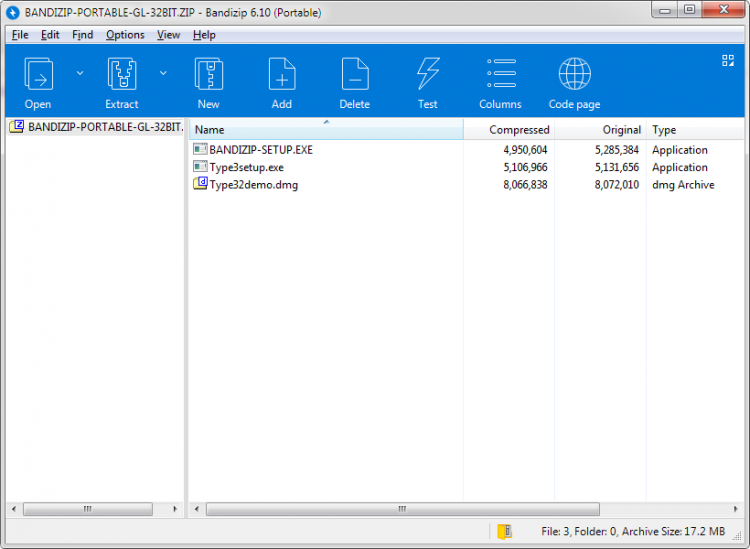Click folder tree scrollbar left arrow
Image resolution: width=750 pixels, height=549 pixels.
tap(13, 509)
